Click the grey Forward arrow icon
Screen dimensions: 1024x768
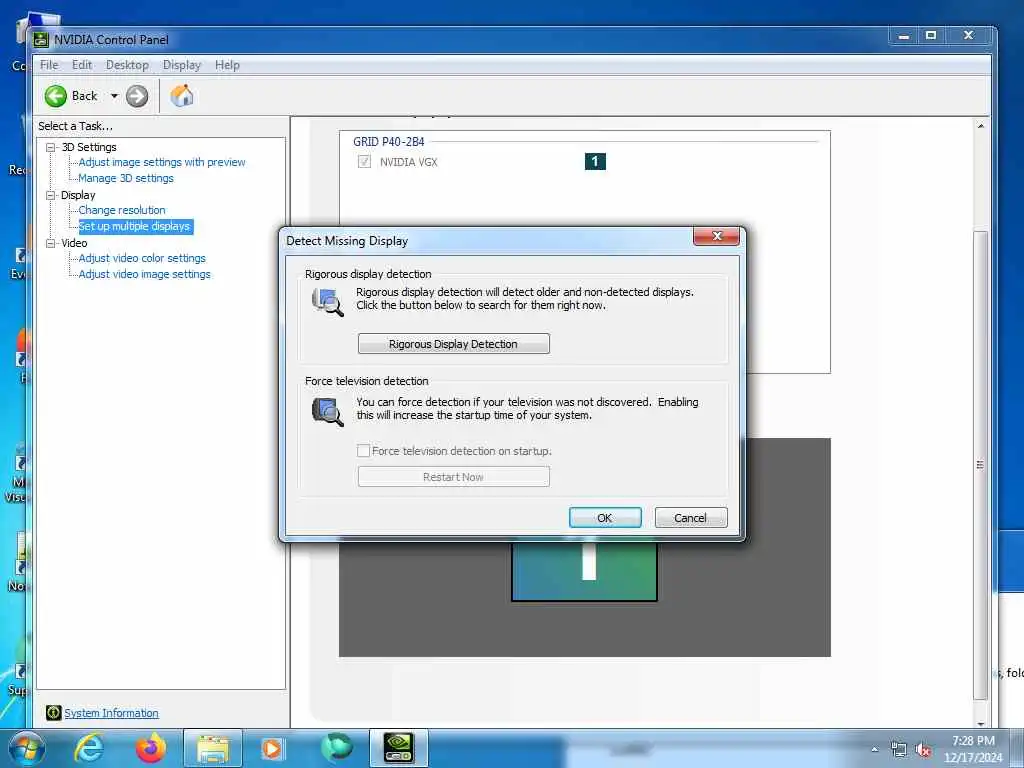pyautogui.click(x=136, y=96)
